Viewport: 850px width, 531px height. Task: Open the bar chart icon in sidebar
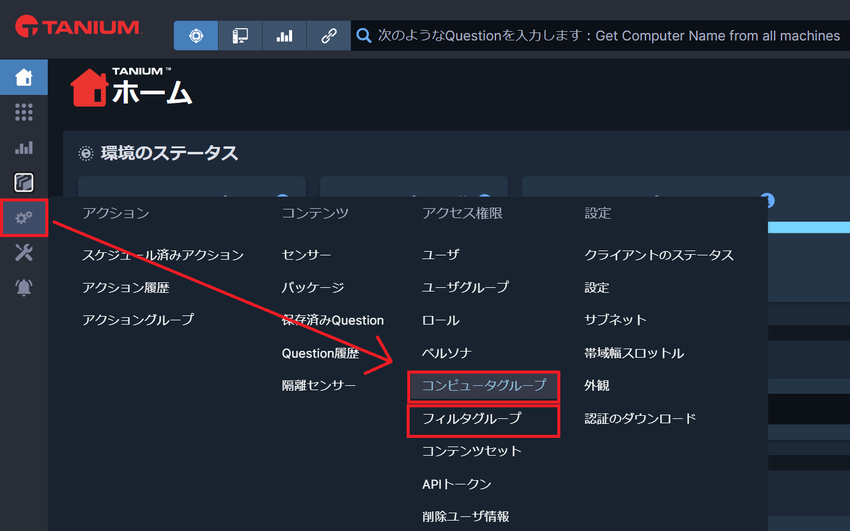24,147
